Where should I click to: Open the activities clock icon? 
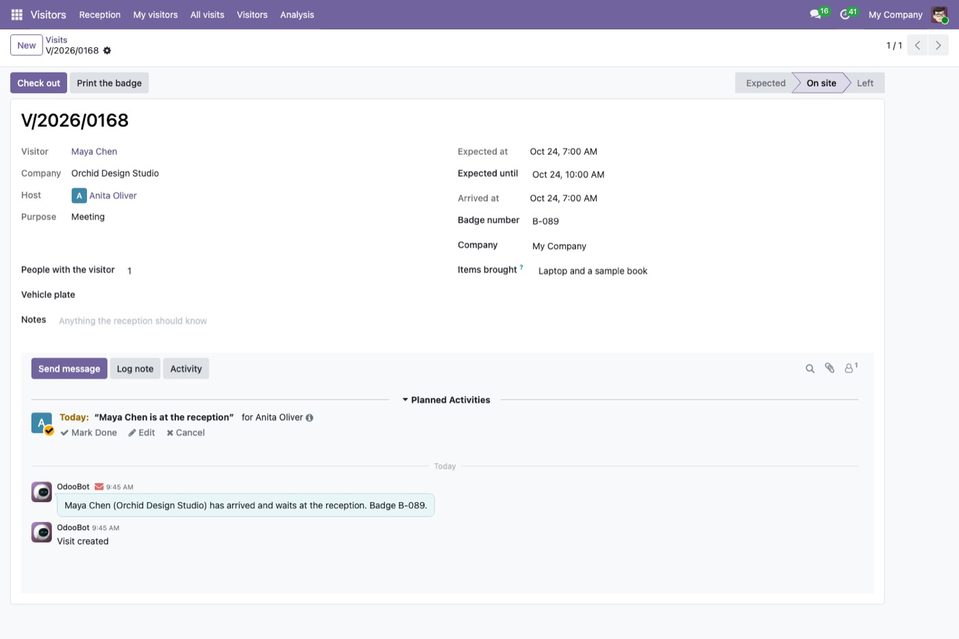pyautogui.click(x=845, y=14)
